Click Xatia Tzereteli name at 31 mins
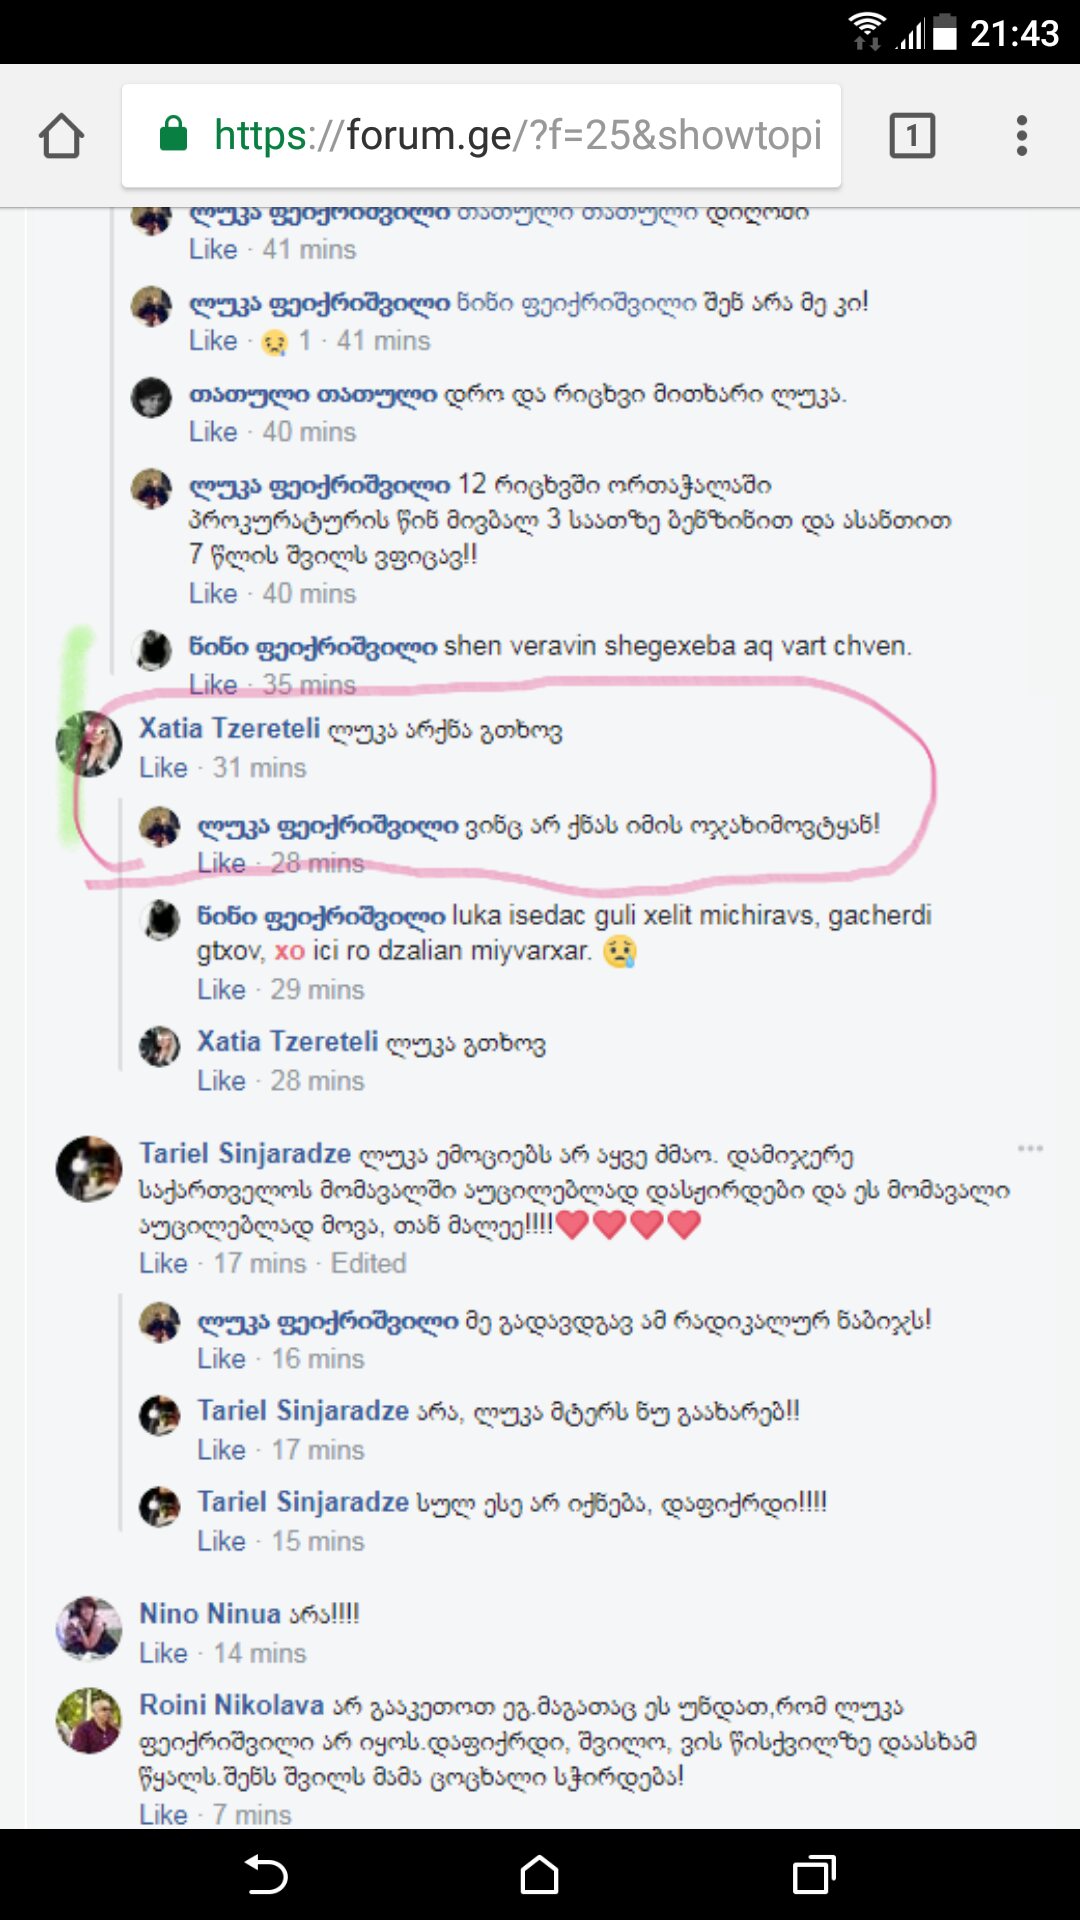Screen dimensions: 1080x1920 230,728
